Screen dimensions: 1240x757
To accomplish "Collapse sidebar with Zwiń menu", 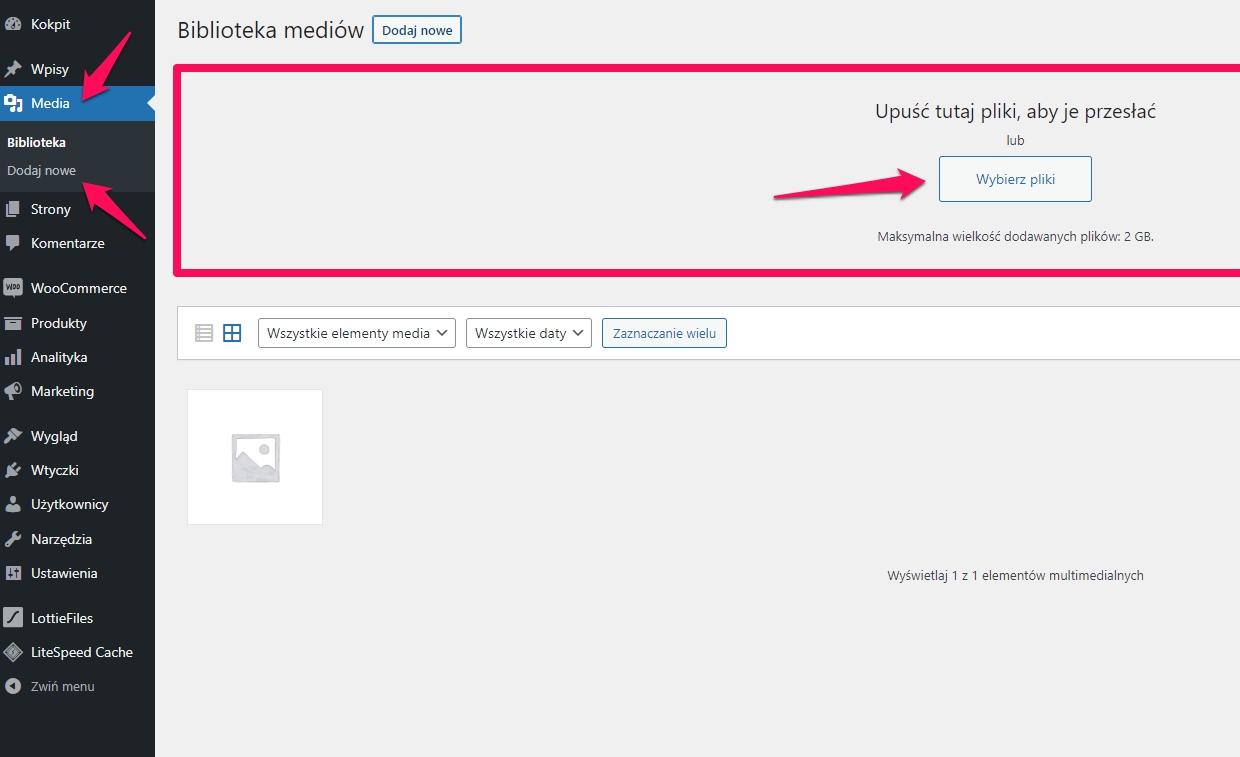I will tap(50, 686).
